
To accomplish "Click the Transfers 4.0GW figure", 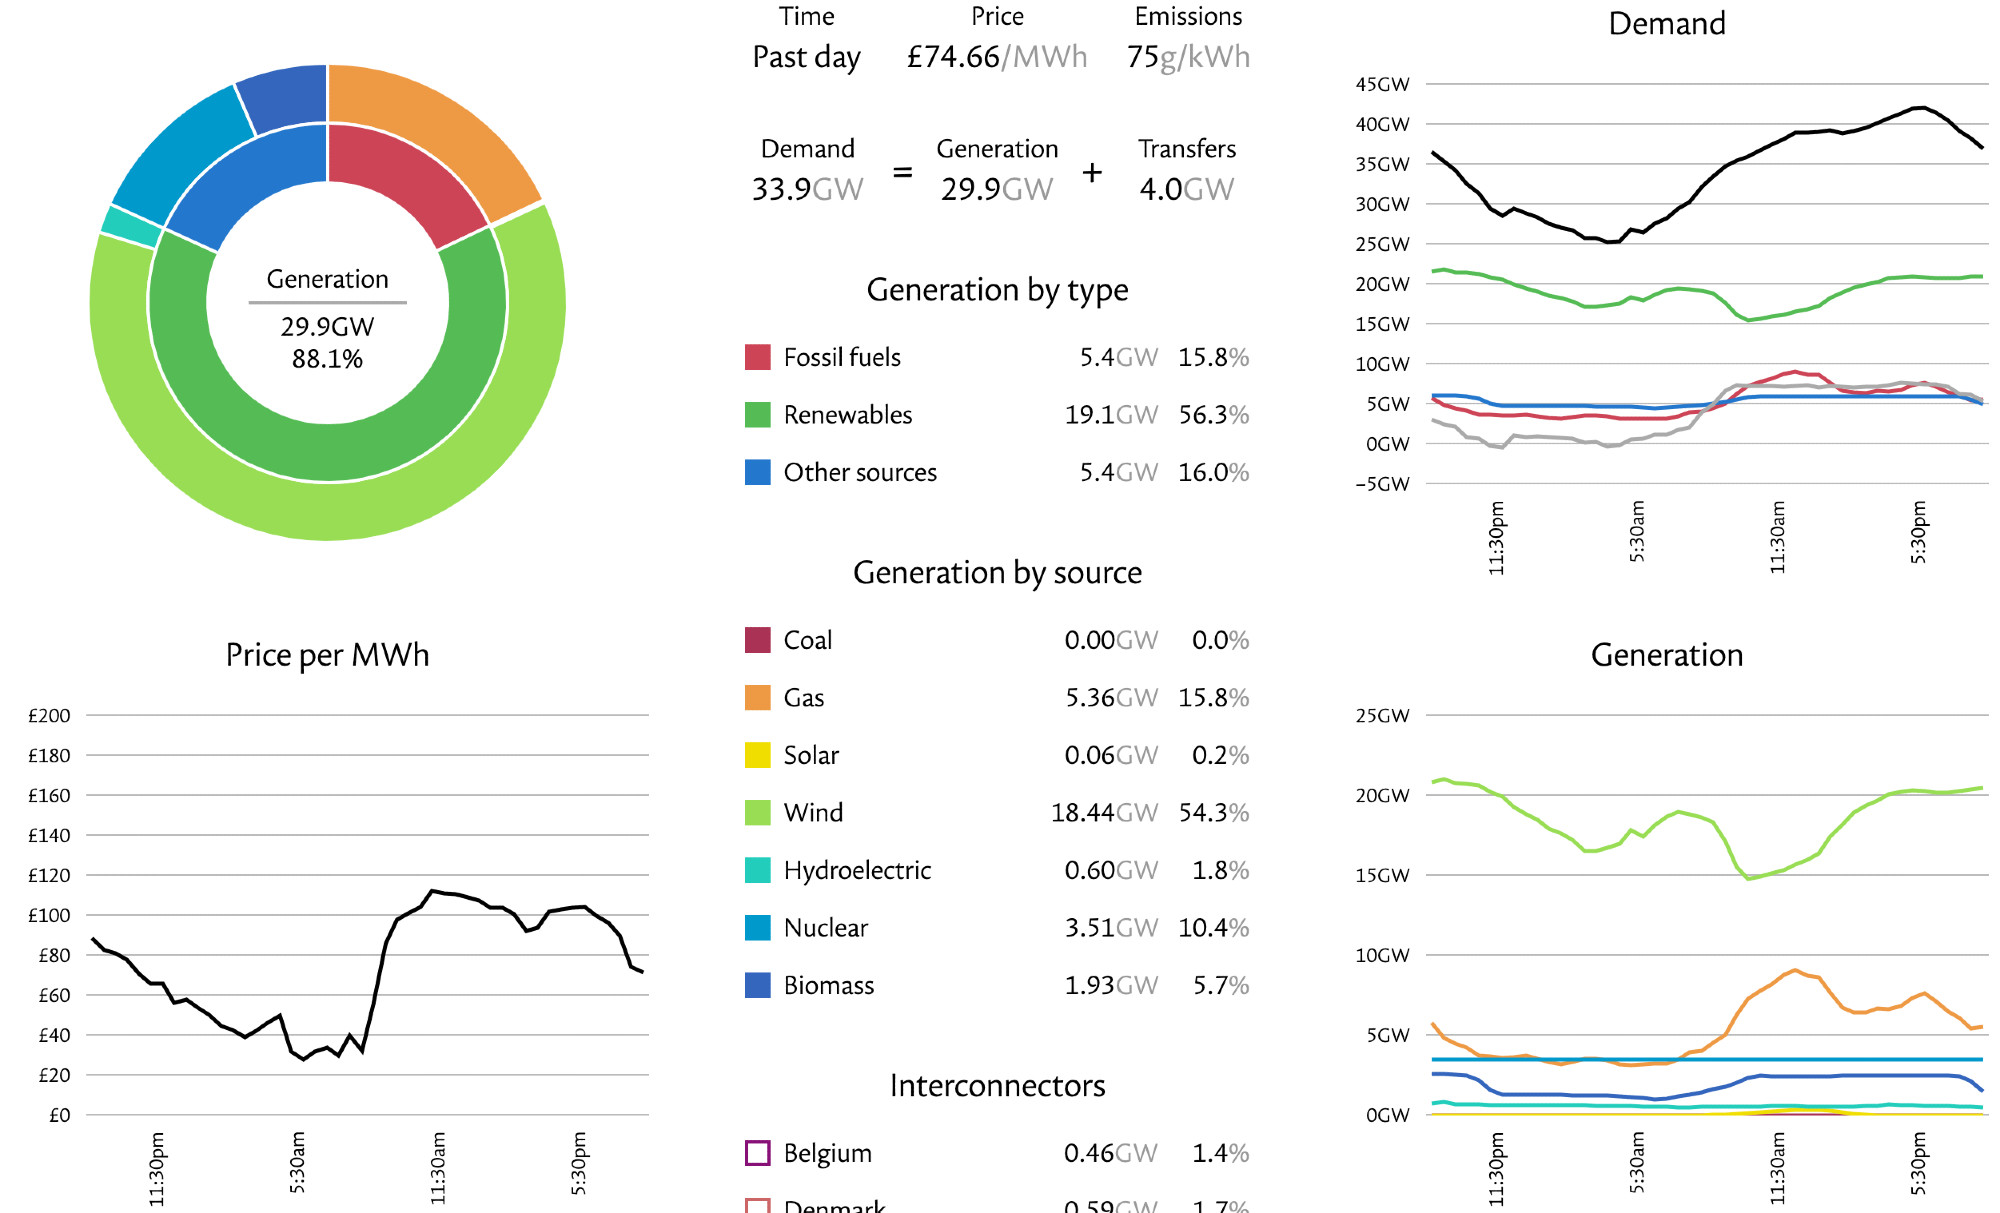I will 1187,189.
